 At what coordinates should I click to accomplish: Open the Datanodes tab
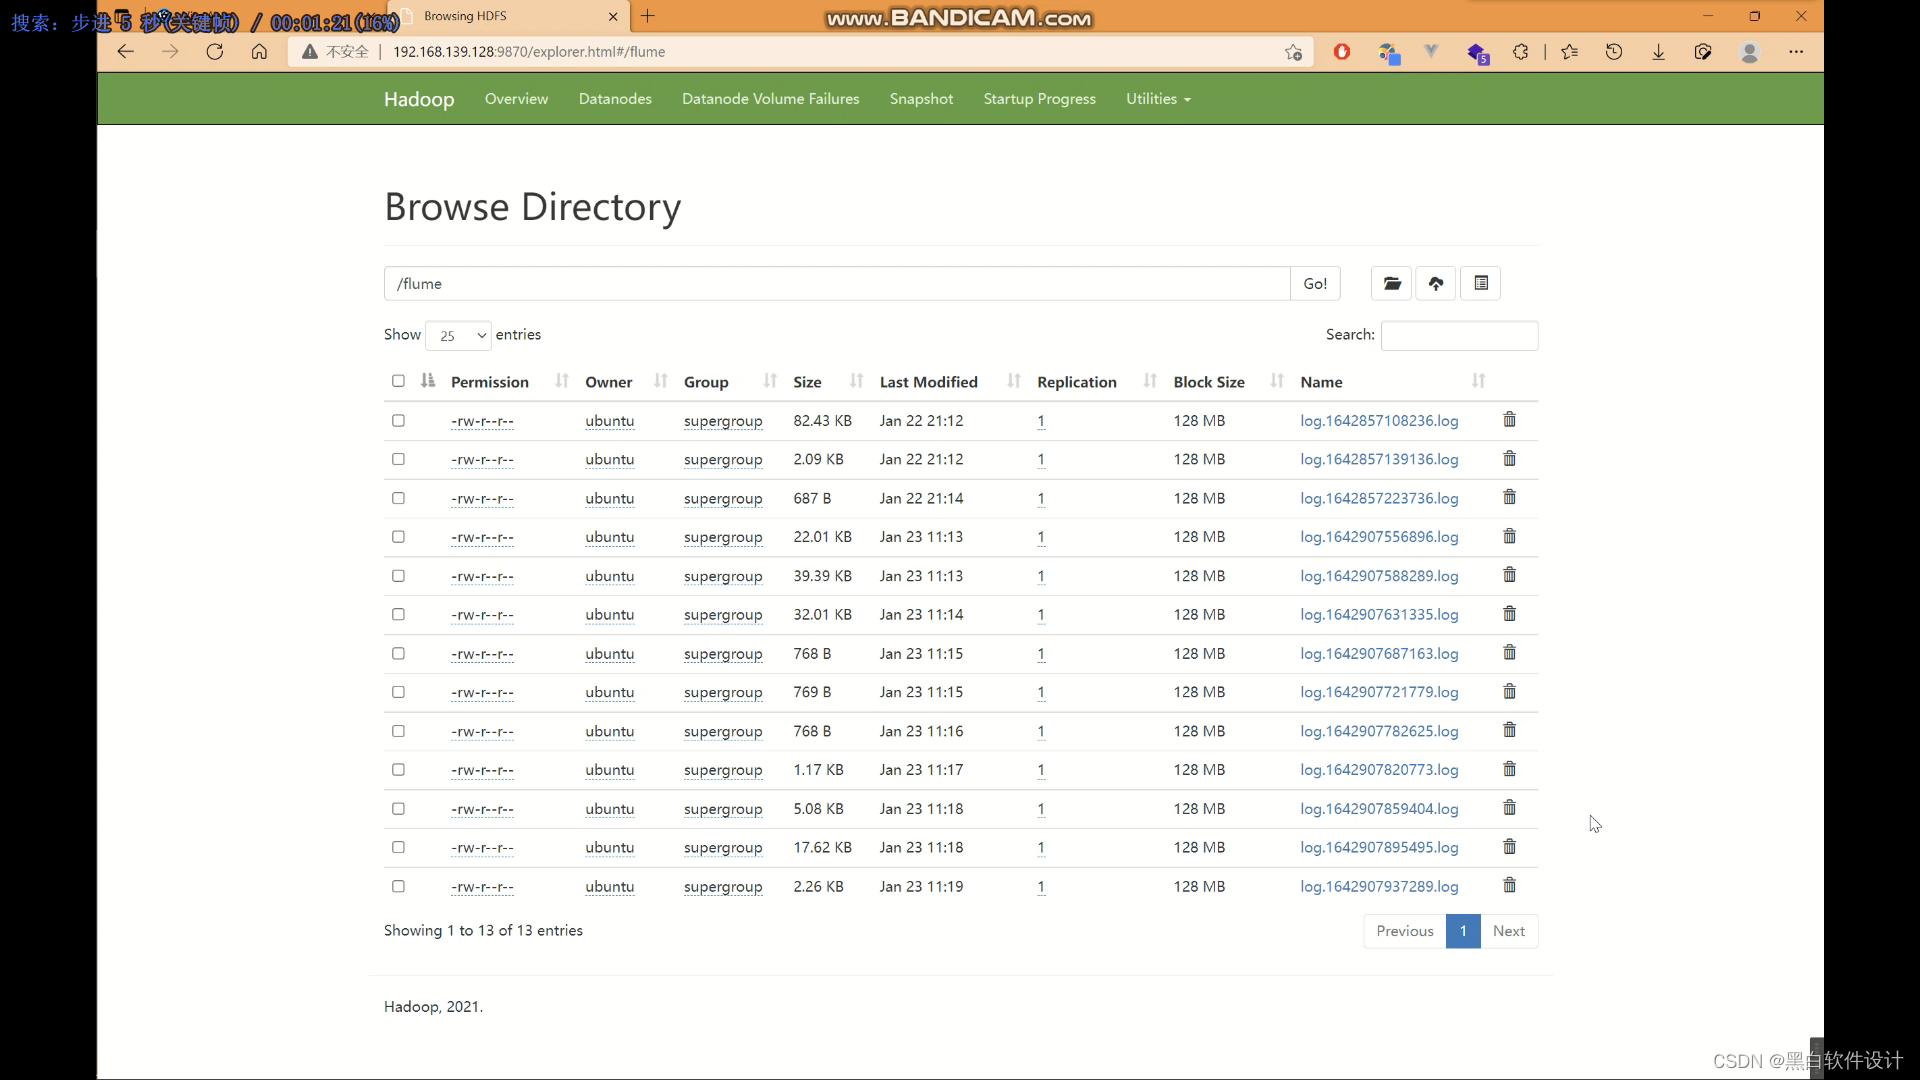[x=615, y=98]
